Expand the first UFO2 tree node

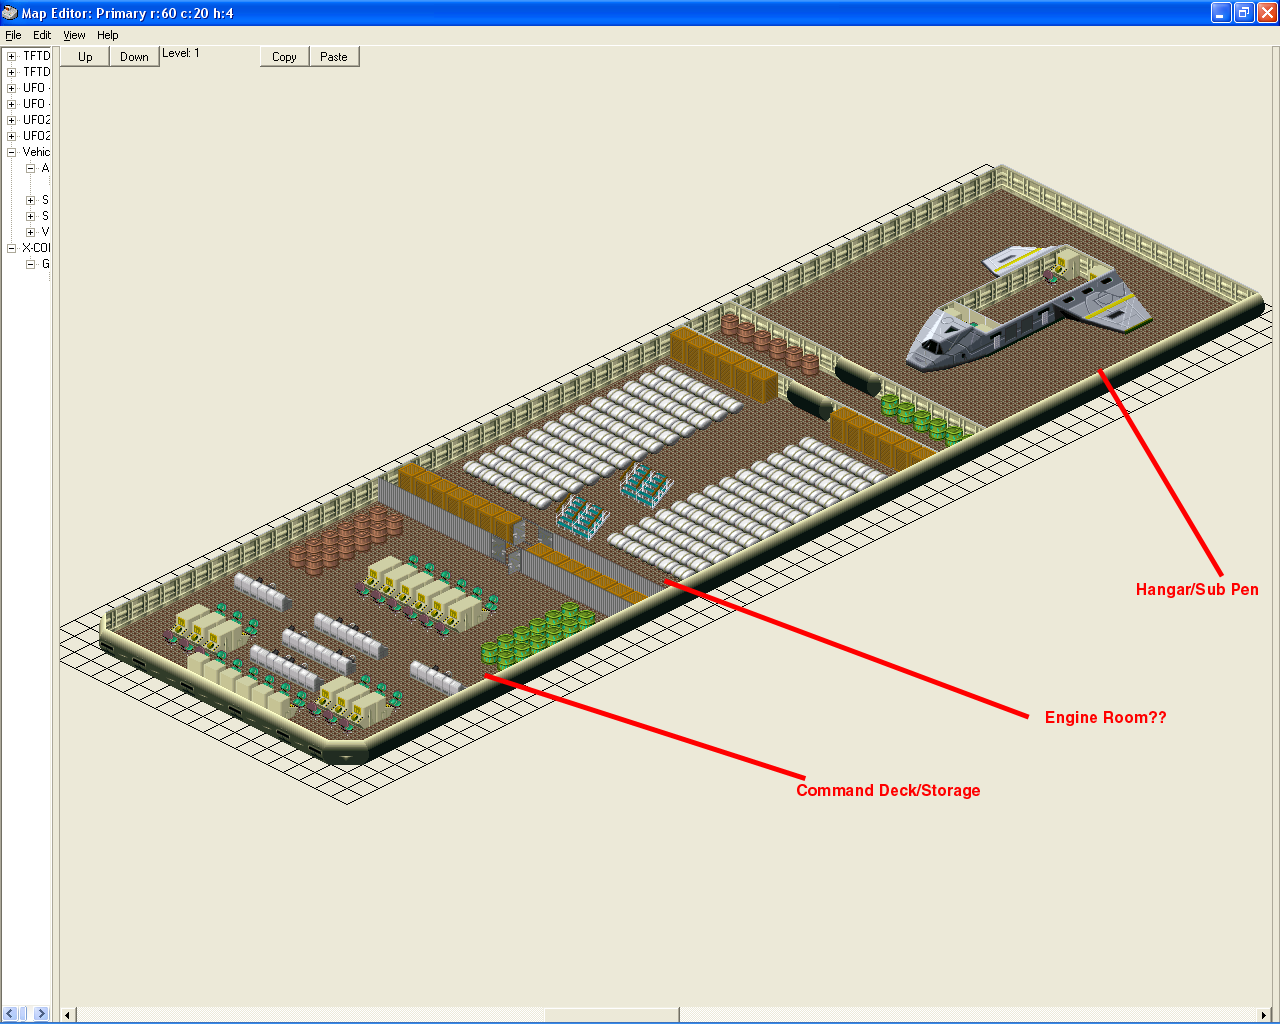(12, 120)
